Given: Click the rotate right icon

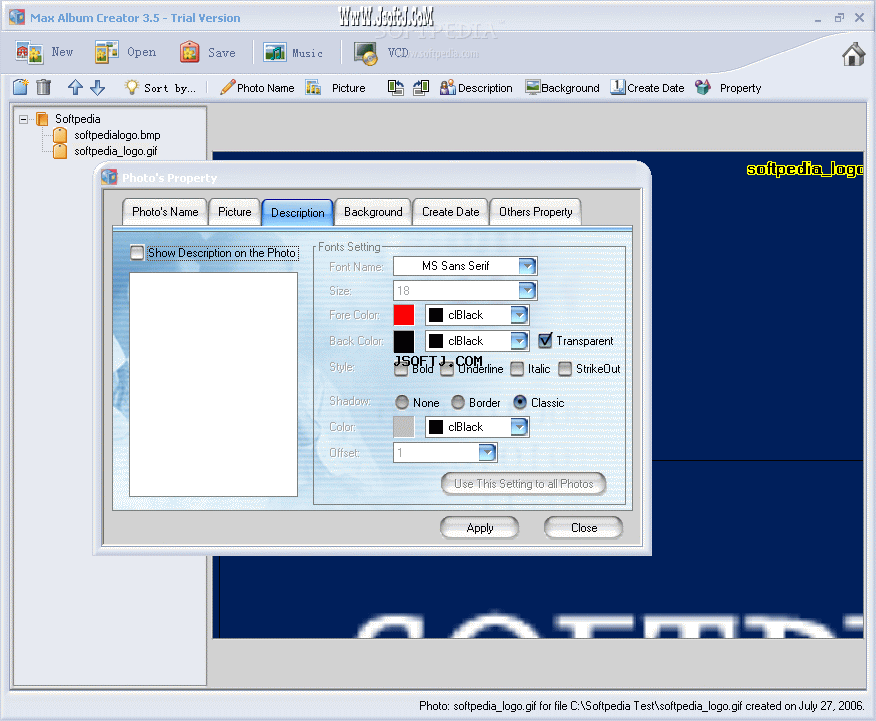Looking at the screenshot, I should (x=421, y=87).
